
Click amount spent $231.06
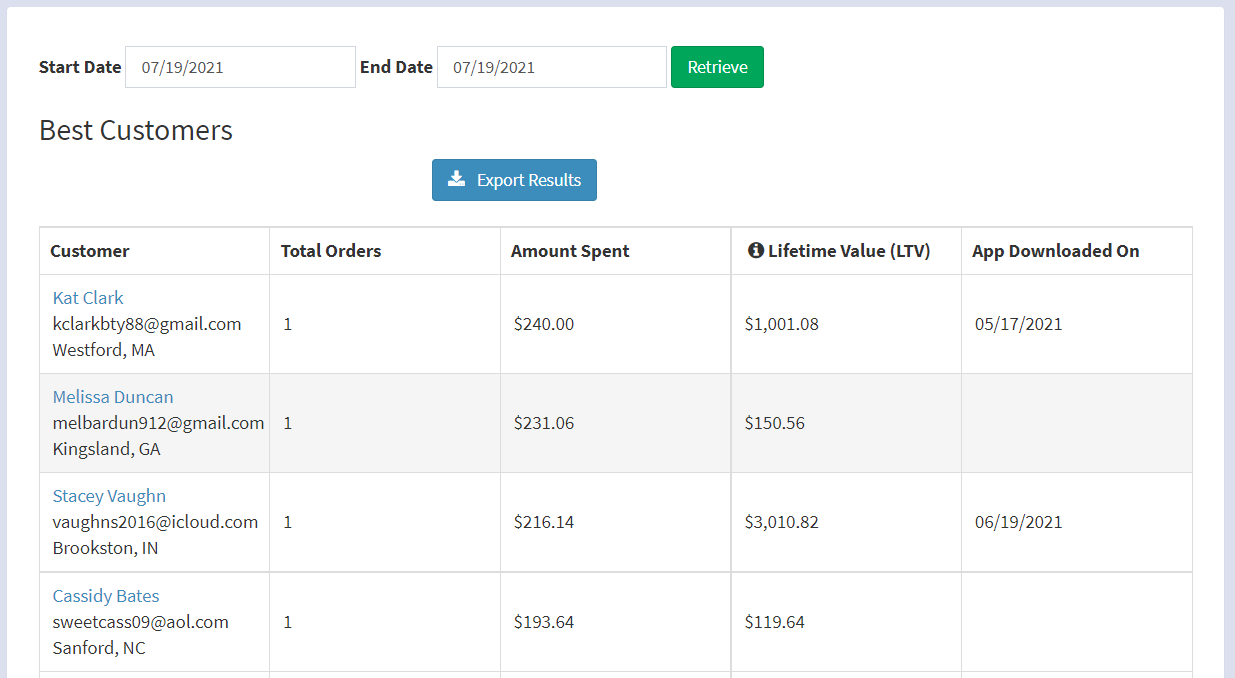(x=544, y=423)
